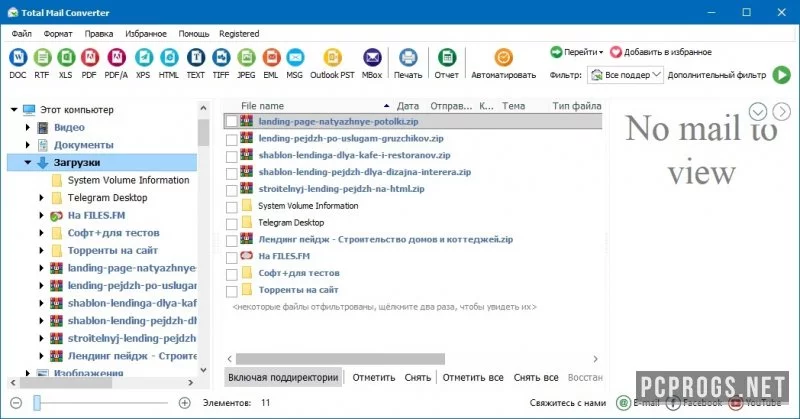Expand the Видео tree node

[x=28, y=128]
